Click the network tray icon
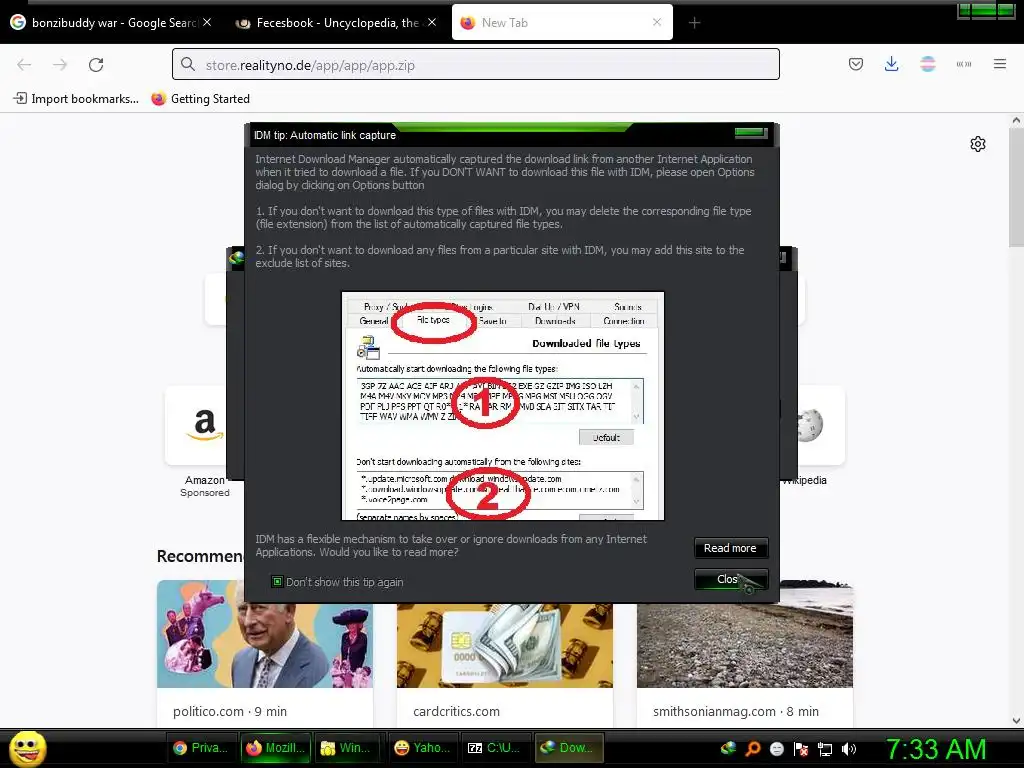This screenshot has width=1024, height=768. click(825, 749)
